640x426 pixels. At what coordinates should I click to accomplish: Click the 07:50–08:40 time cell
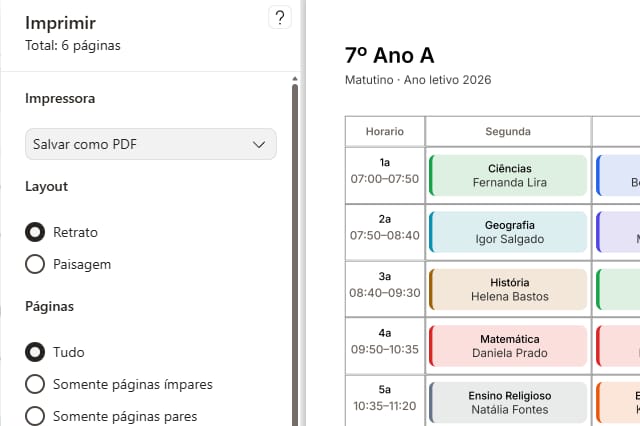click(385, 232)
